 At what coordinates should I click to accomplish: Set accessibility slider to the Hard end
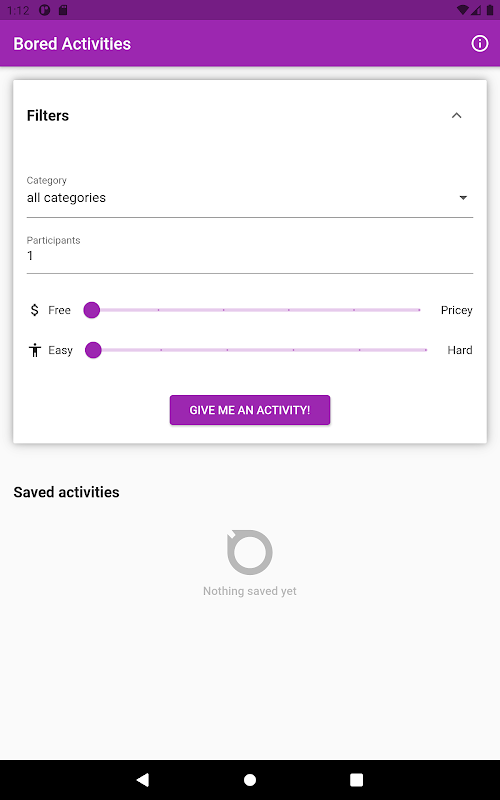[426, 350]
